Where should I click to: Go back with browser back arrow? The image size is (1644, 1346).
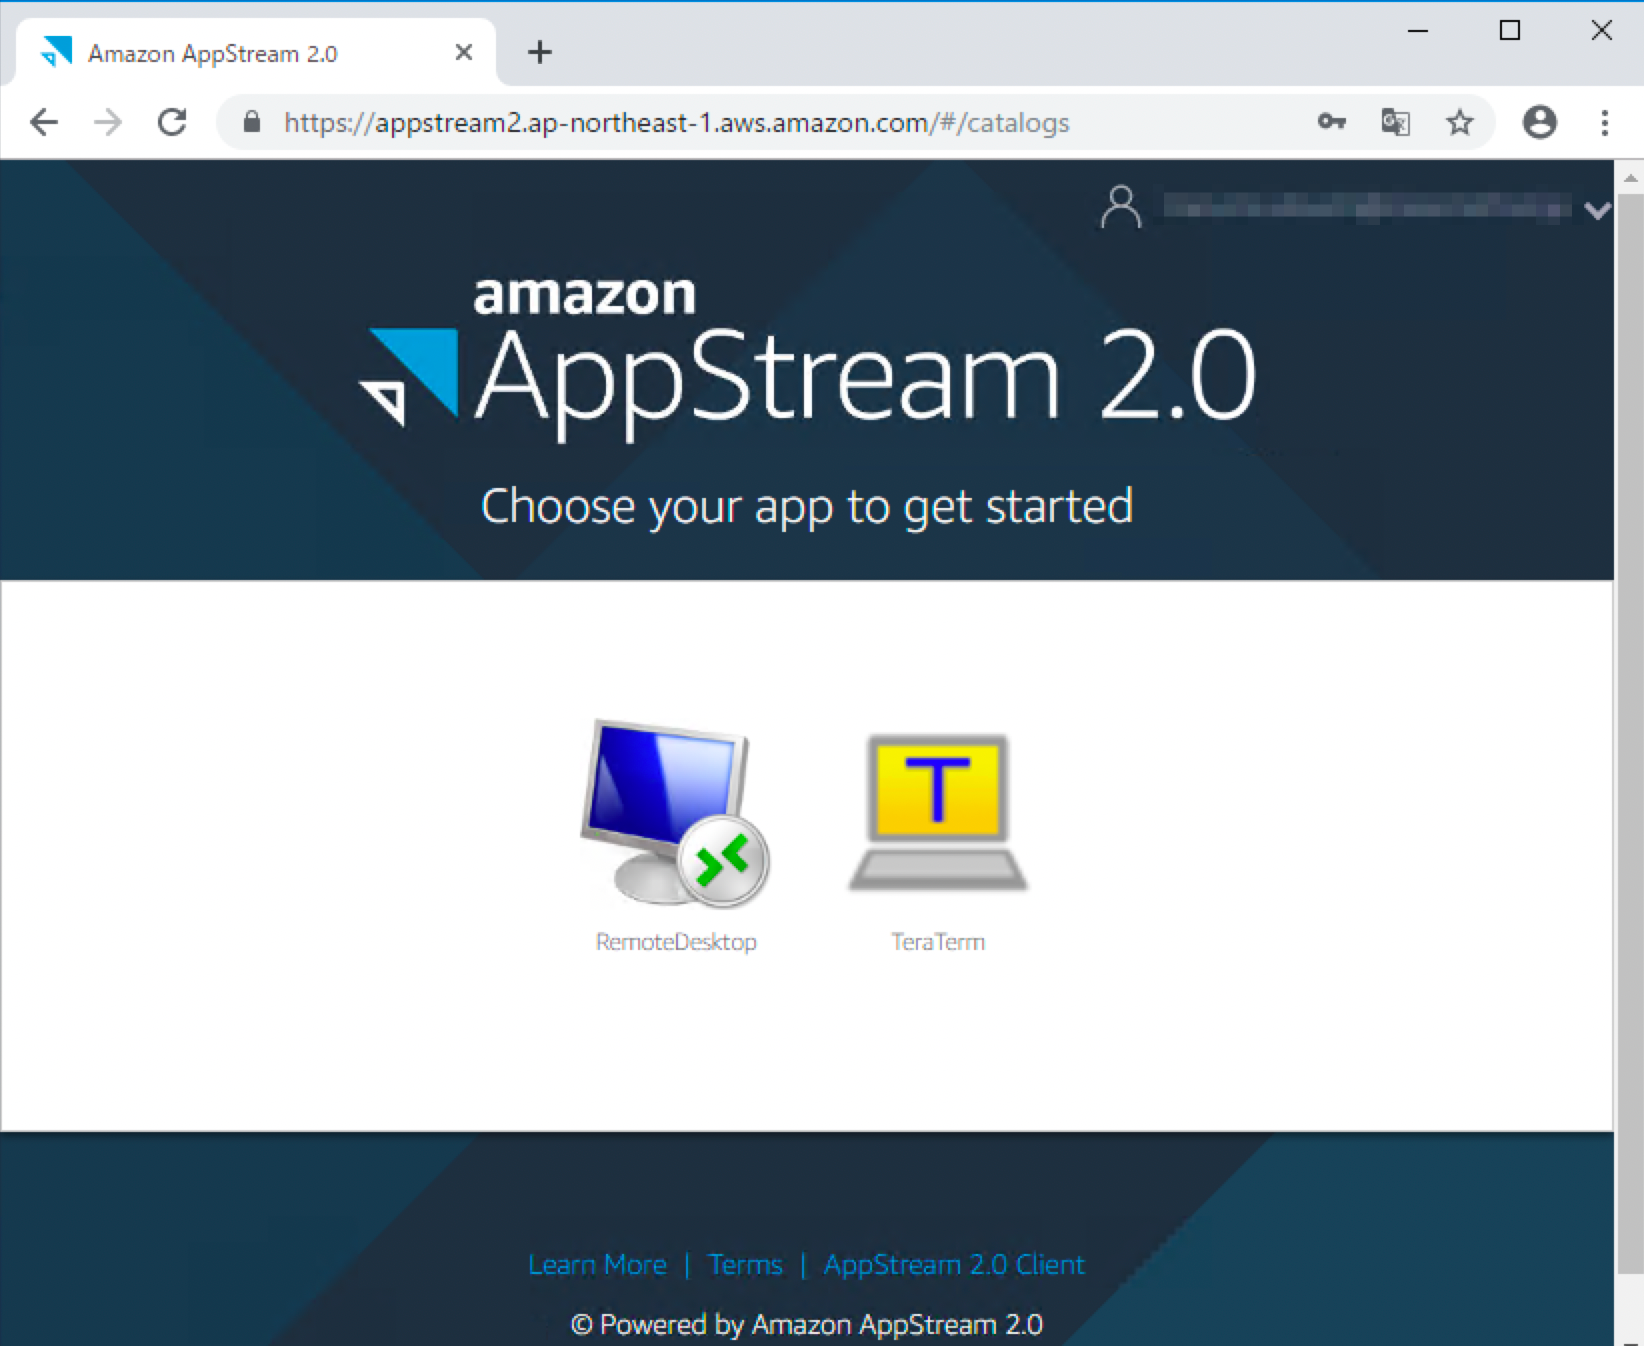44,122
